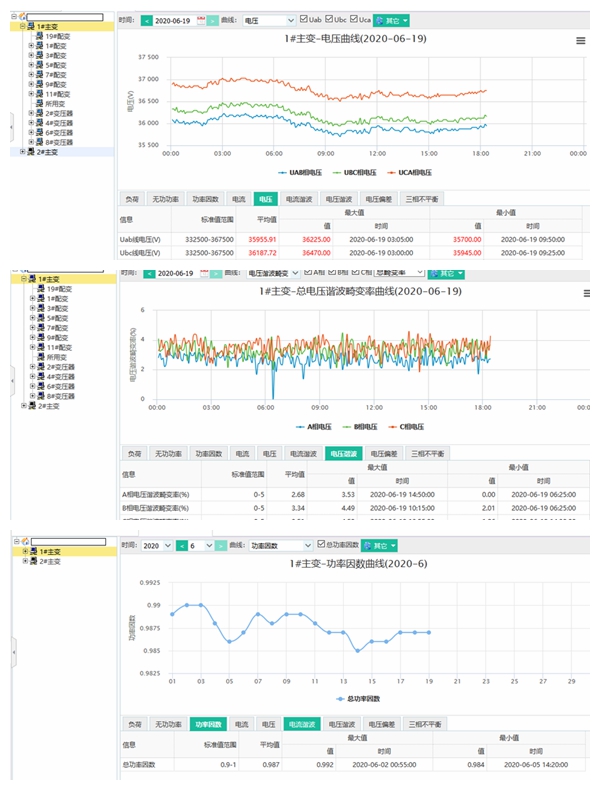Toggle Uab checkbox in voltage toolbar

click(x=304, y=19)
